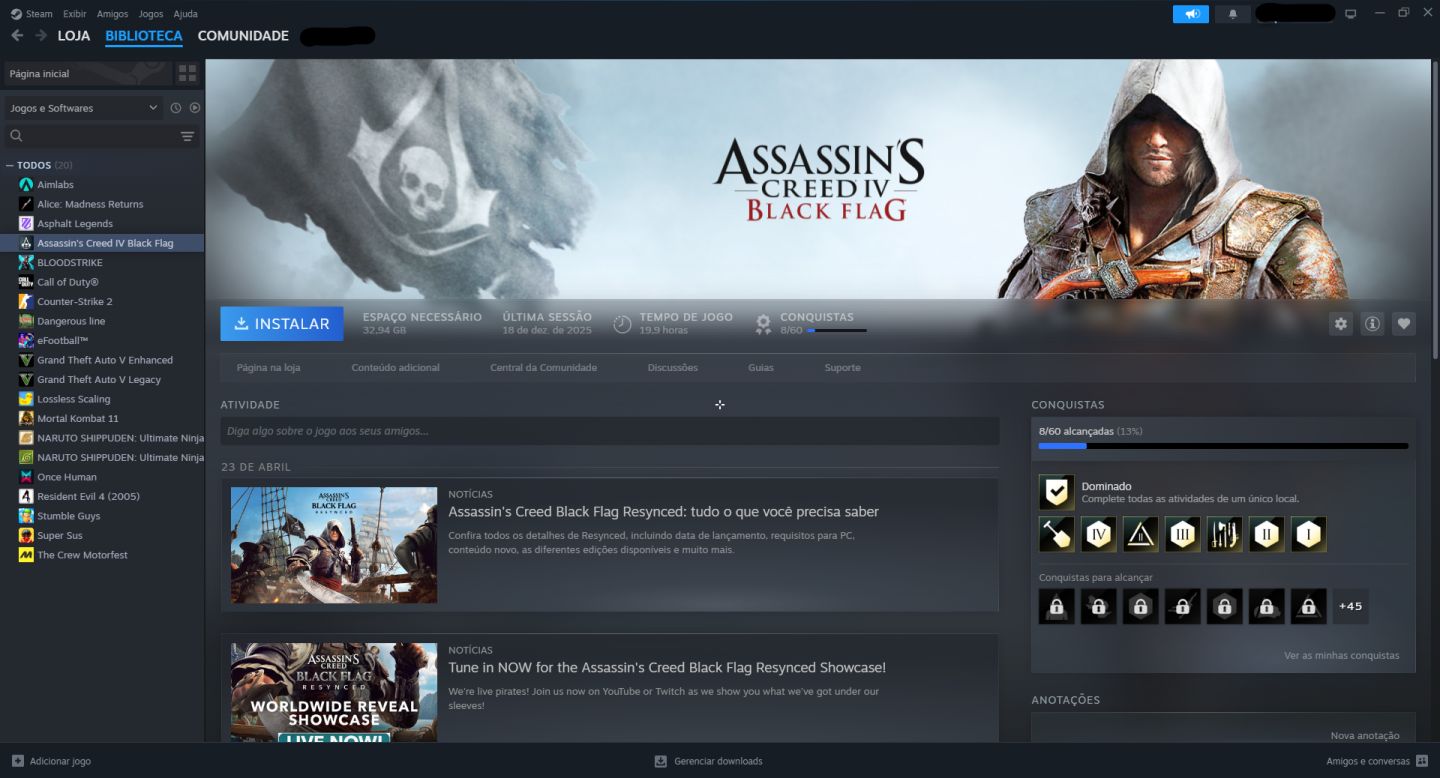Click the activity box 'Diga algo sobre o jogo'

click(610, 431)
